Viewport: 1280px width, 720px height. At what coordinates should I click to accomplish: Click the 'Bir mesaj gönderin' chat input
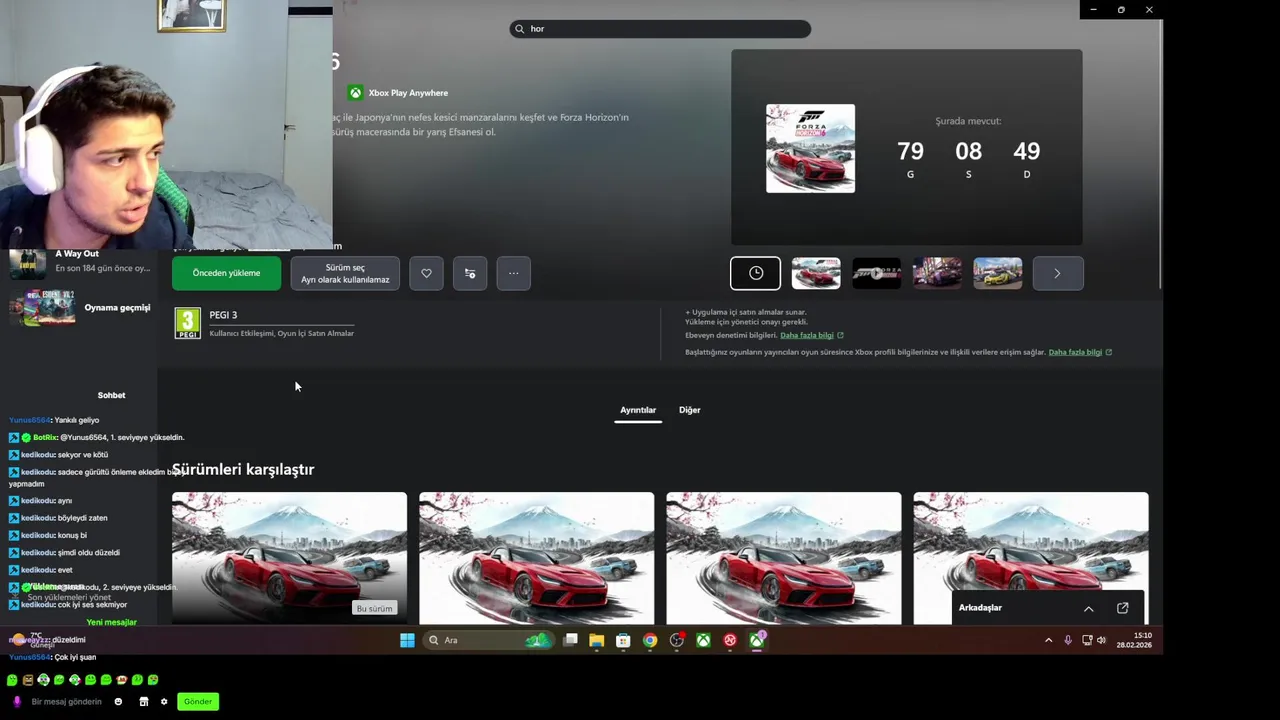(x=66, y=702)
